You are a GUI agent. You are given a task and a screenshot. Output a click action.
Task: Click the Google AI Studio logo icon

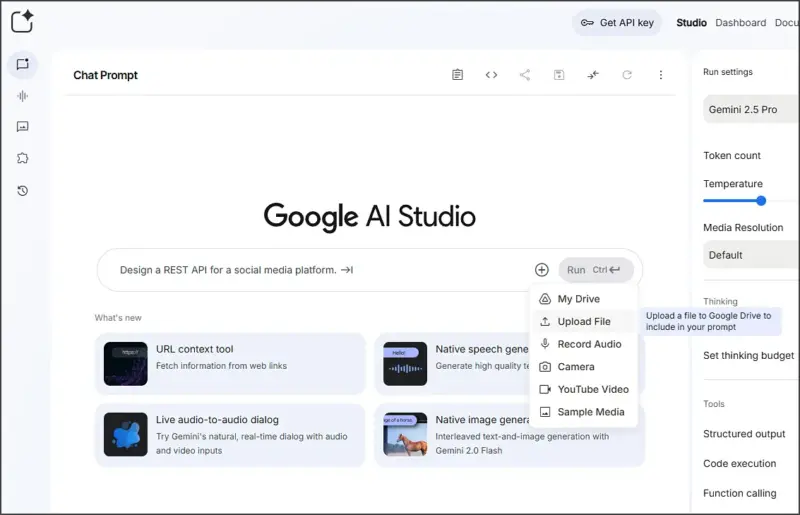coord(22,21)
